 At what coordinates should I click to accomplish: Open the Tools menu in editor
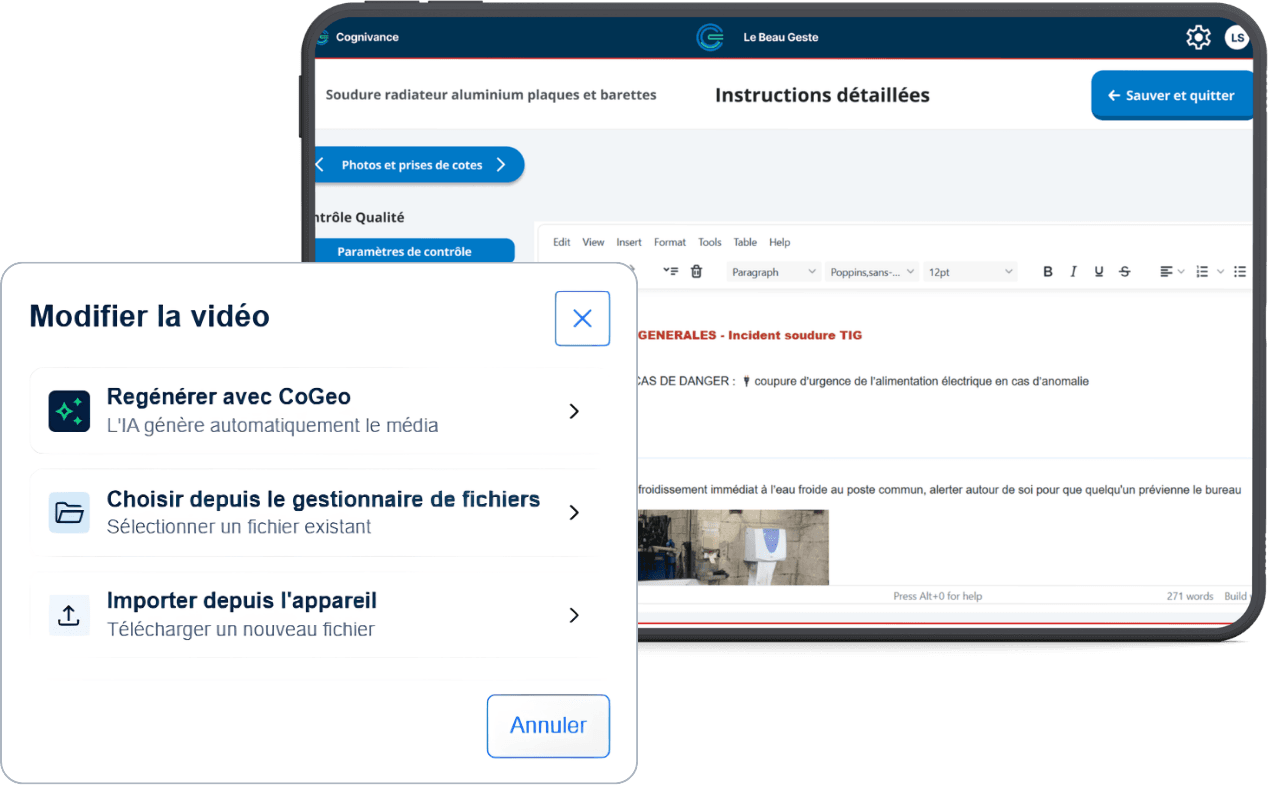710,242
